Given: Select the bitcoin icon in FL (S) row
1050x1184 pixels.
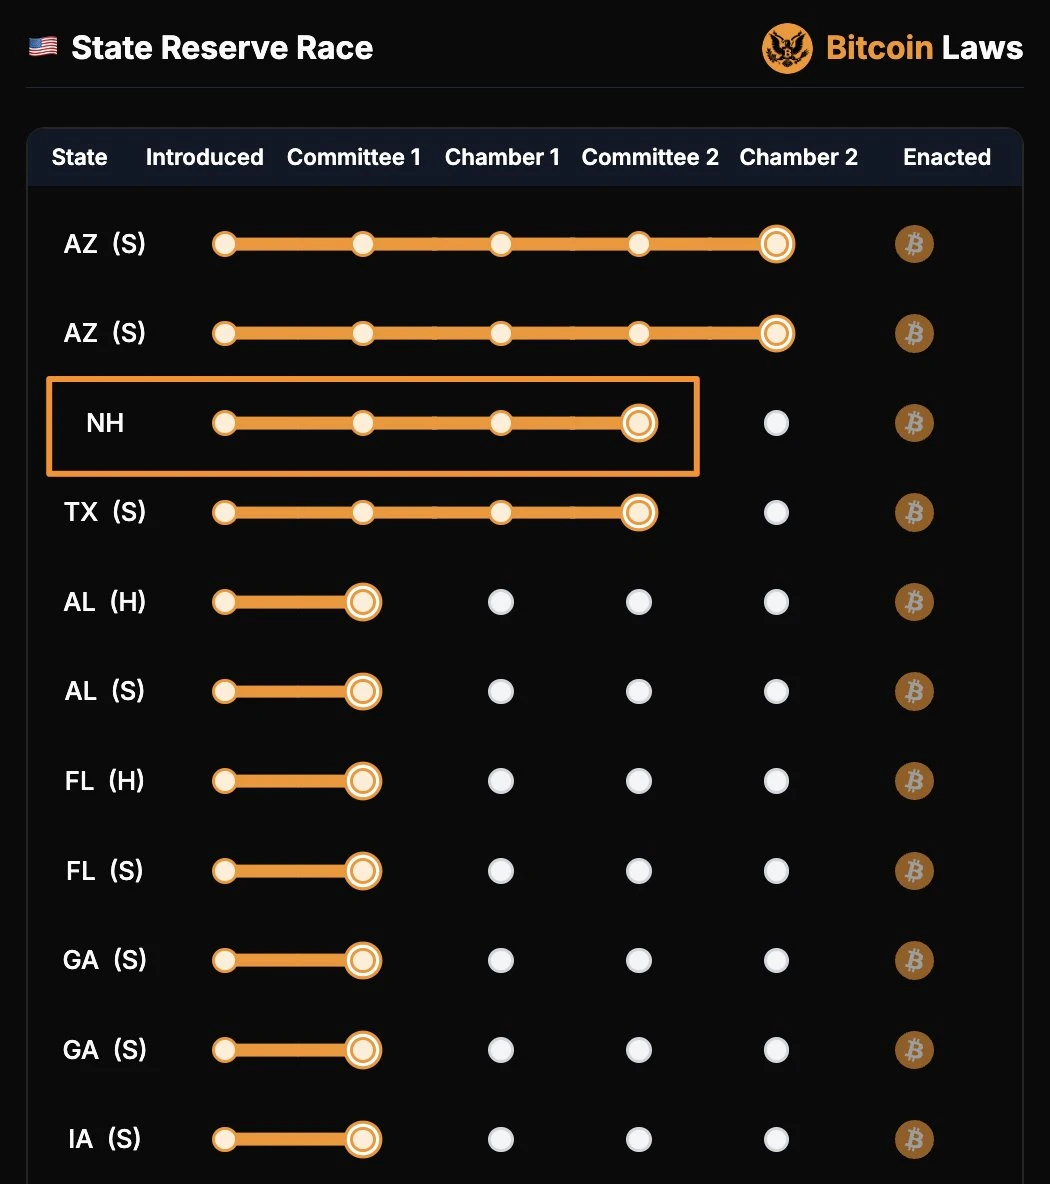Looking at the screenshot, I should pos(914,871).
